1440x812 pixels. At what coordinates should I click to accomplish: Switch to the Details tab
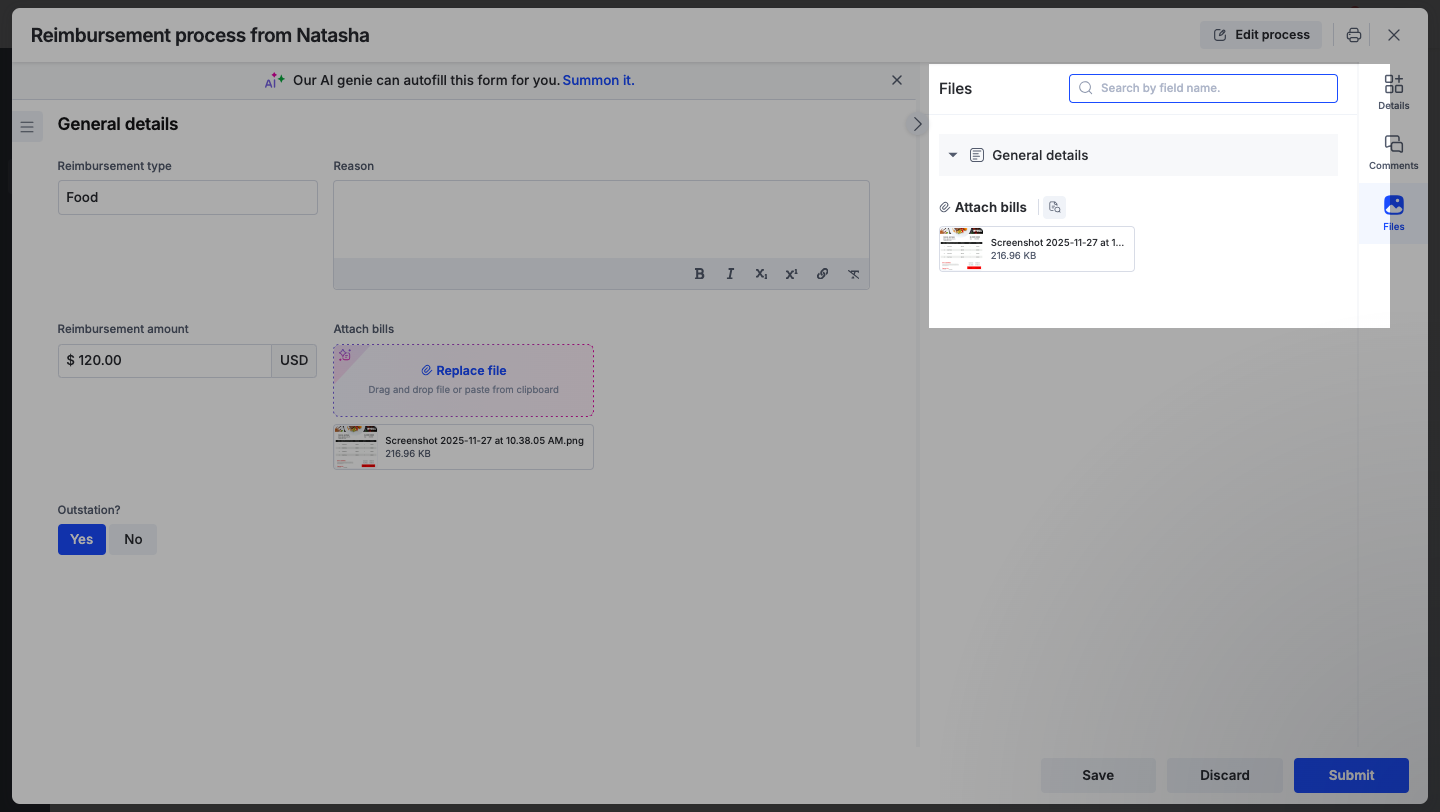click(x=1393, y=91)
